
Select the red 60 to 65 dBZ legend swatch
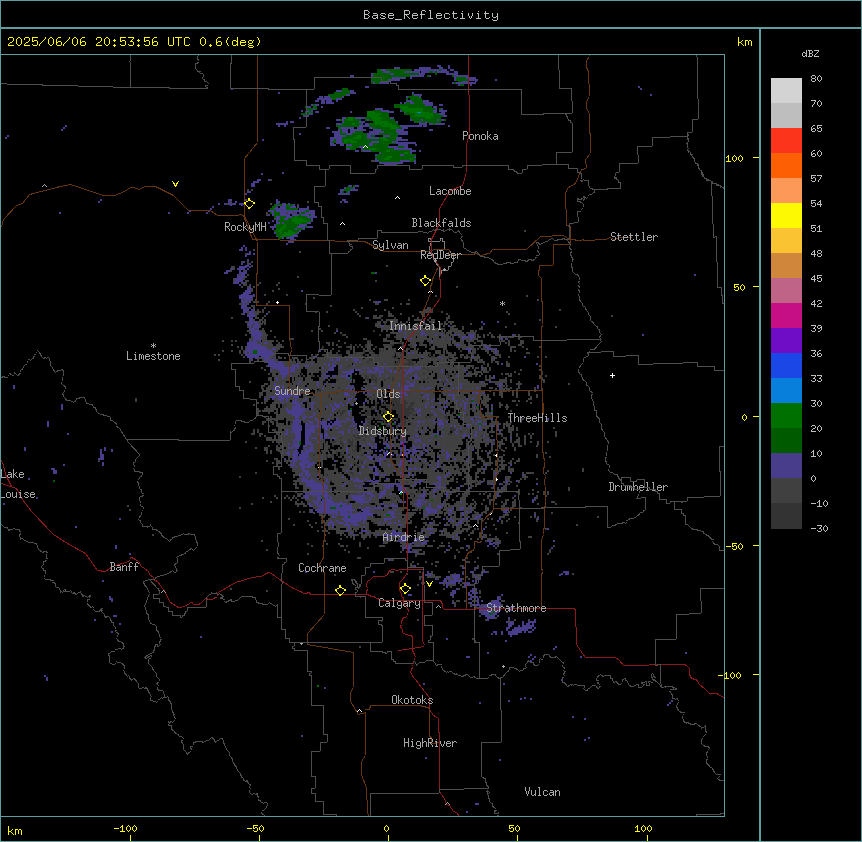coord(786,140)
